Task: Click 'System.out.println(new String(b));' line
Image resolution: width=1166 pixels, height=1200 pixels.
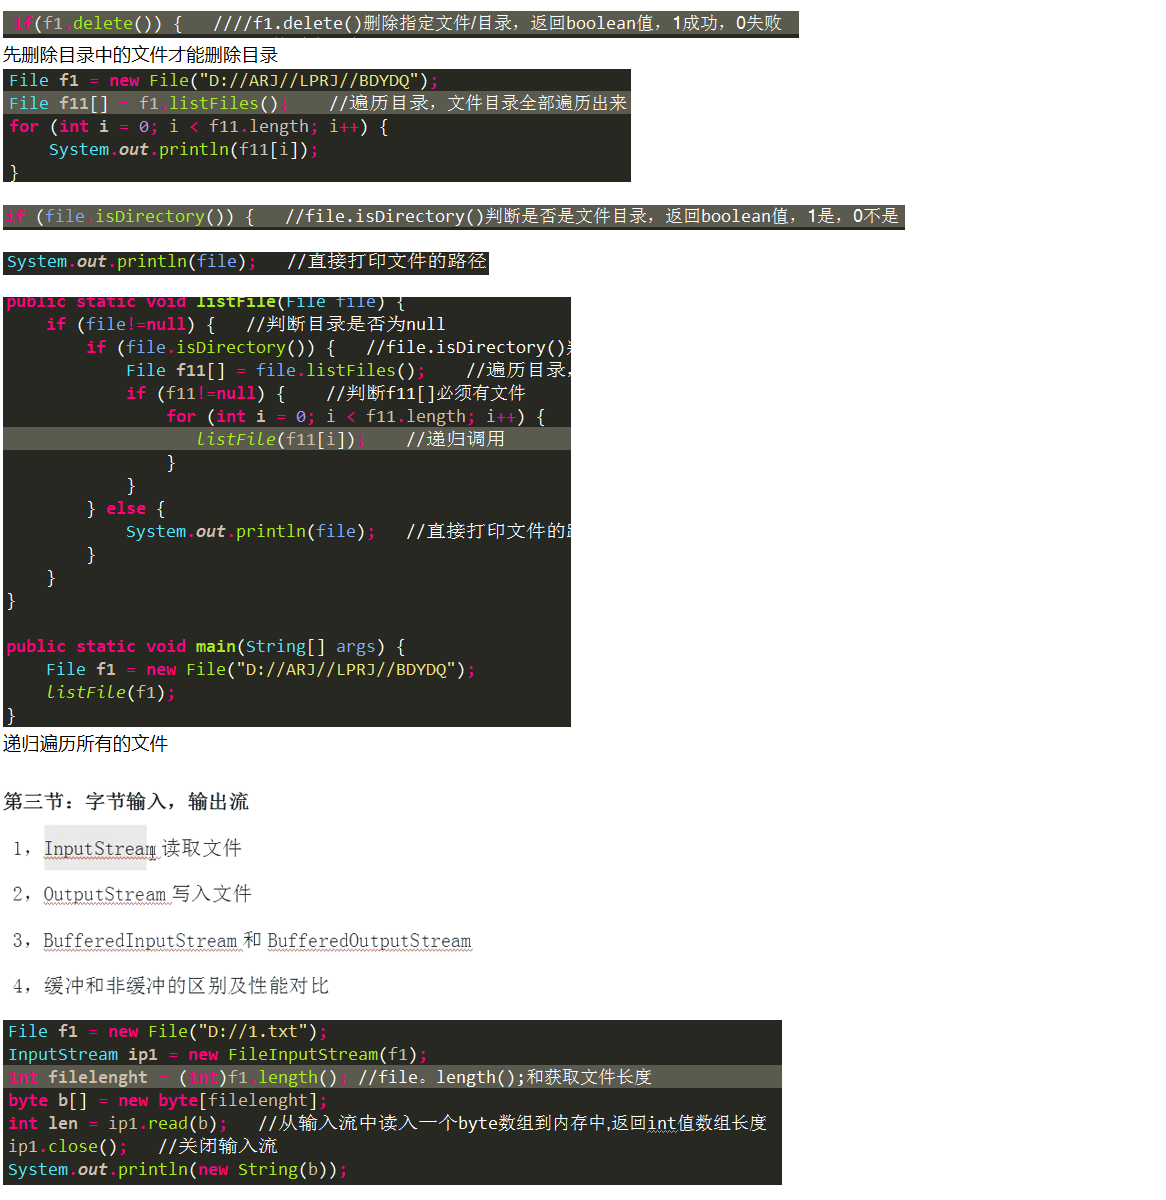Action: tap(178, 1170)
